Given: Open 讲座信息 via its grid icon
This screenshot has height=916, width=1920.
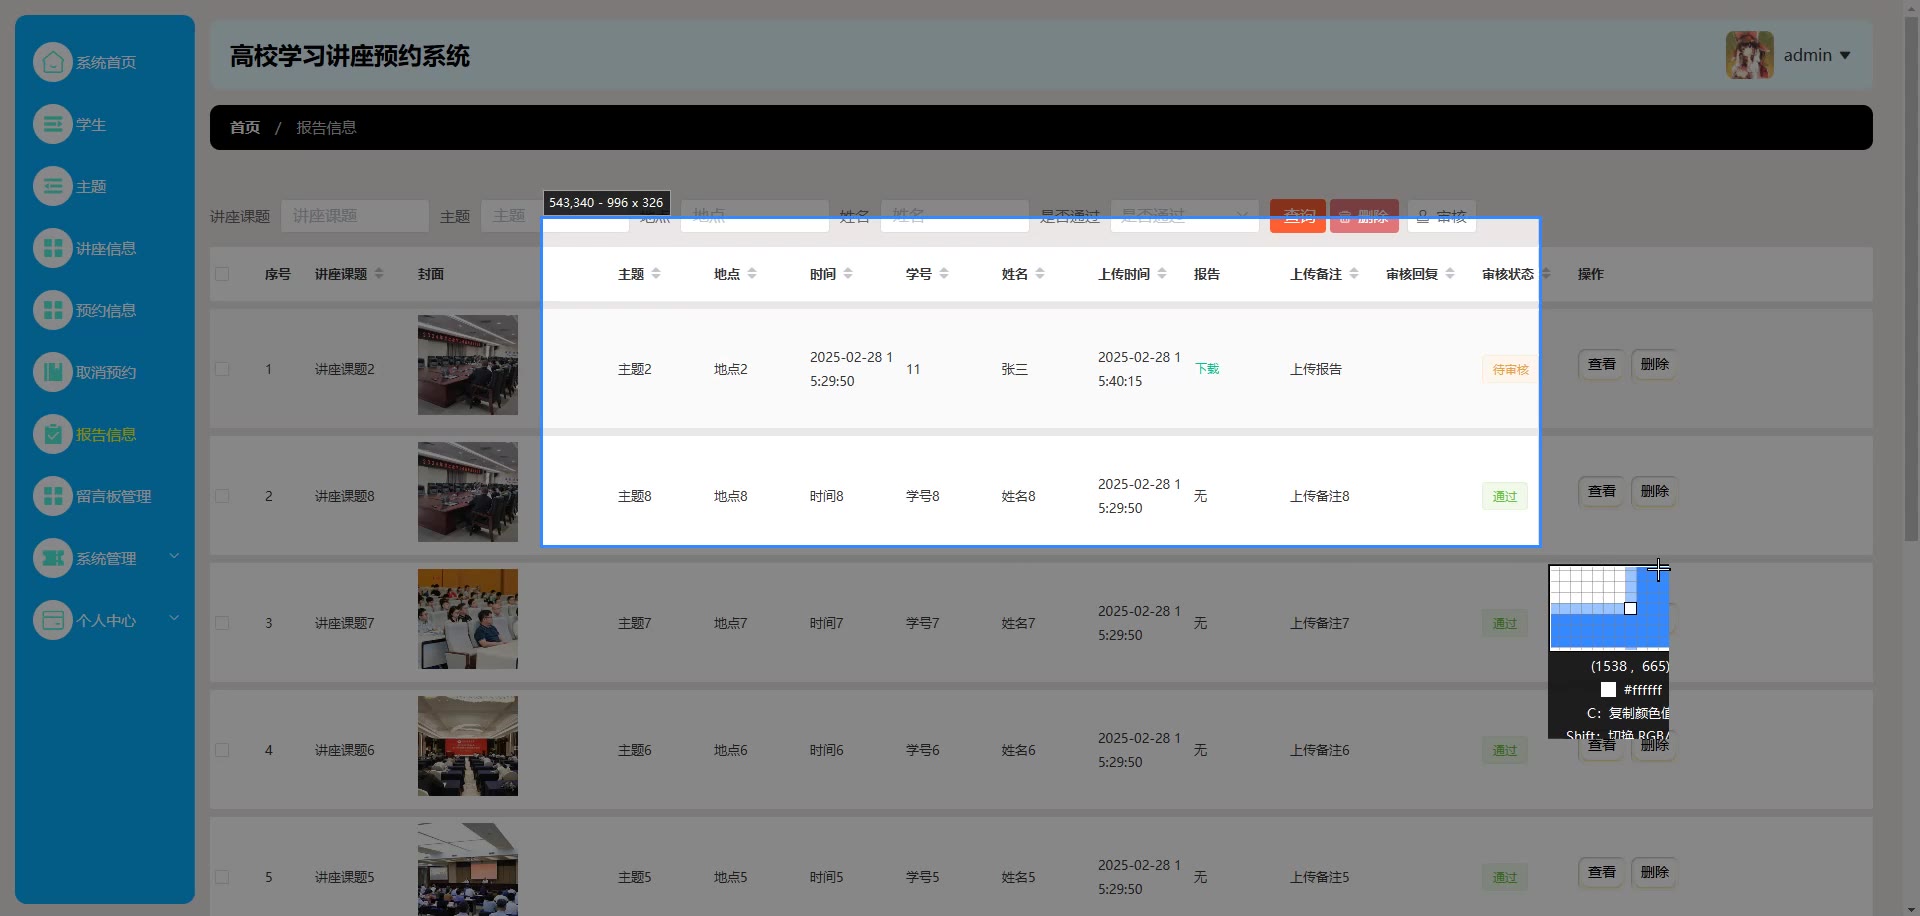Looking at the screenshot, I should [53, 249].
